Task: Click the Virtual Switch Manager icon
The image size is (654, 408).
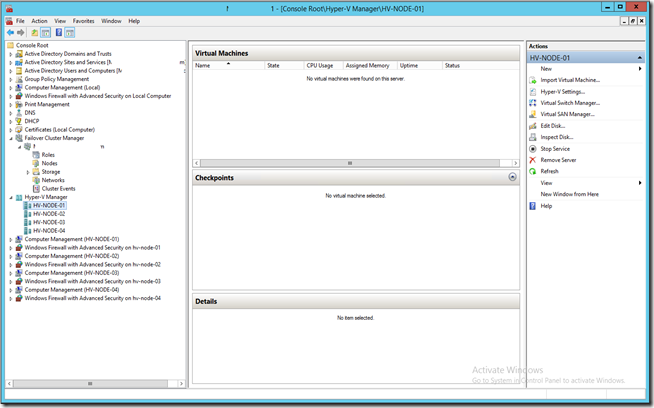Action: pos(533,103)
